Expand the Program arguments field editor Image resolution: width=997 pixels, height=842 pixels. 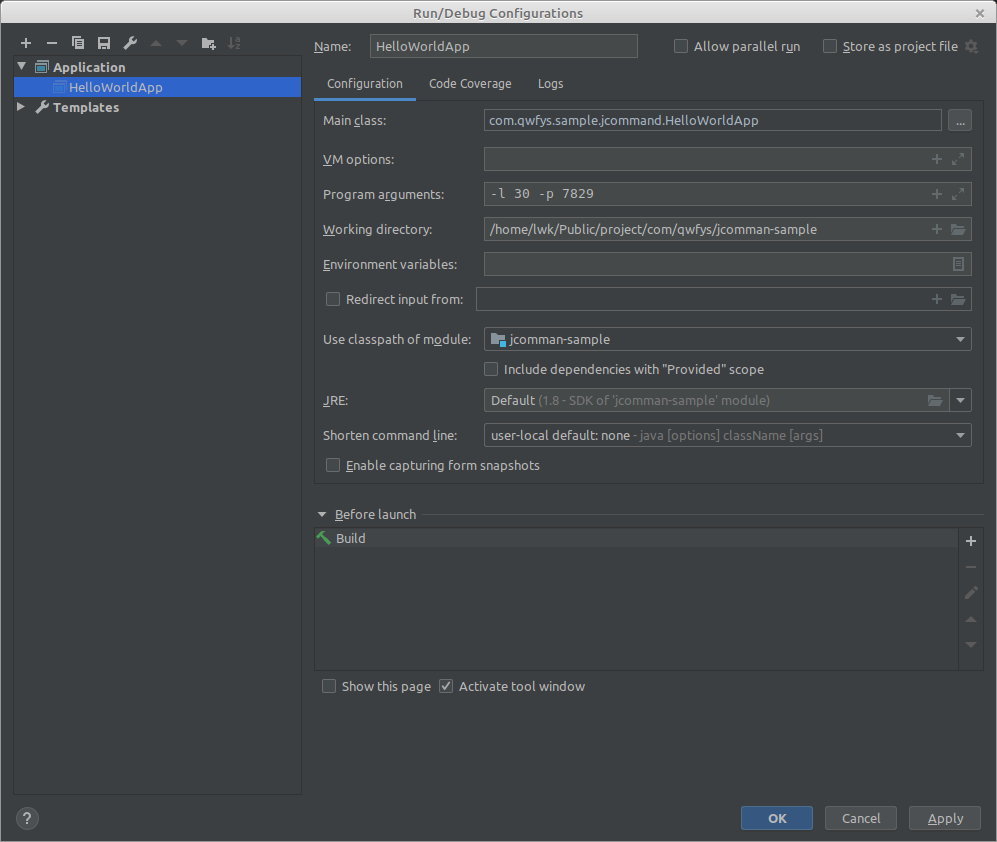[x=958, y=194]
